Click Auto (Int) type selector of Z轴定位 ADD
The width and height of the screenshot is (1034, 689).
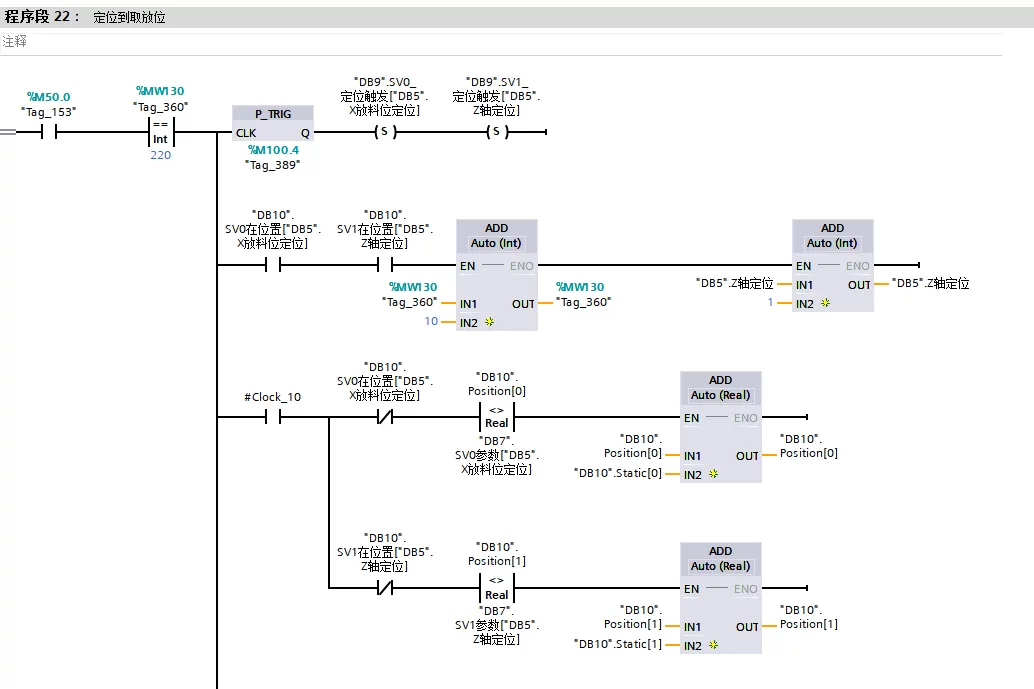tap(833, 243)
